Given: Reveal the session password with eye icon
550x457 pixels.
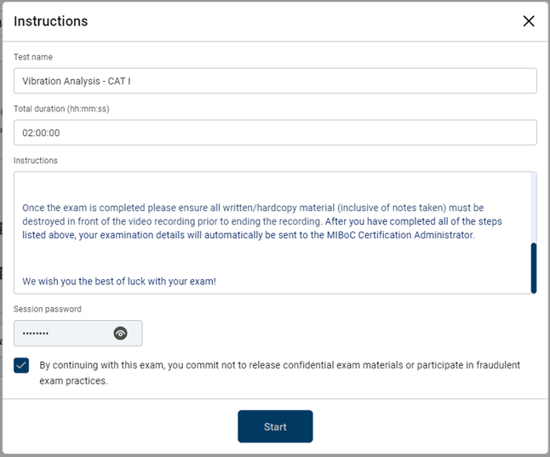Looking at the screenshot, I should pyautogui.click(x=120, y=333).
